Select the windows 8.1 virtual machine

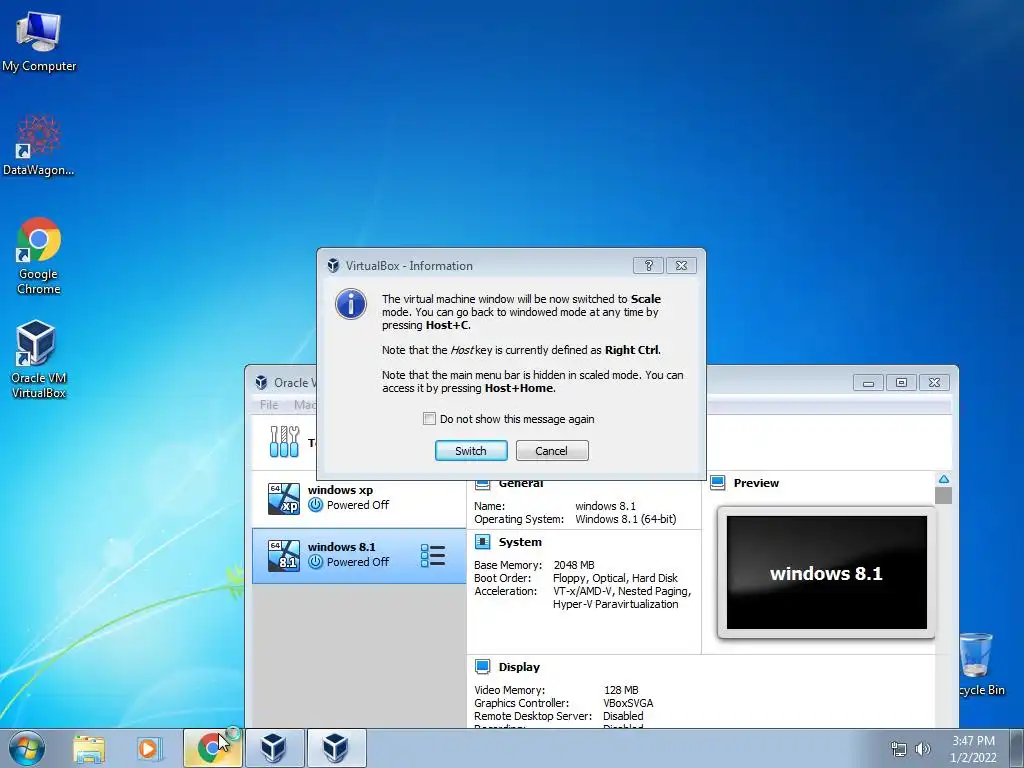(x=359, y=555)
